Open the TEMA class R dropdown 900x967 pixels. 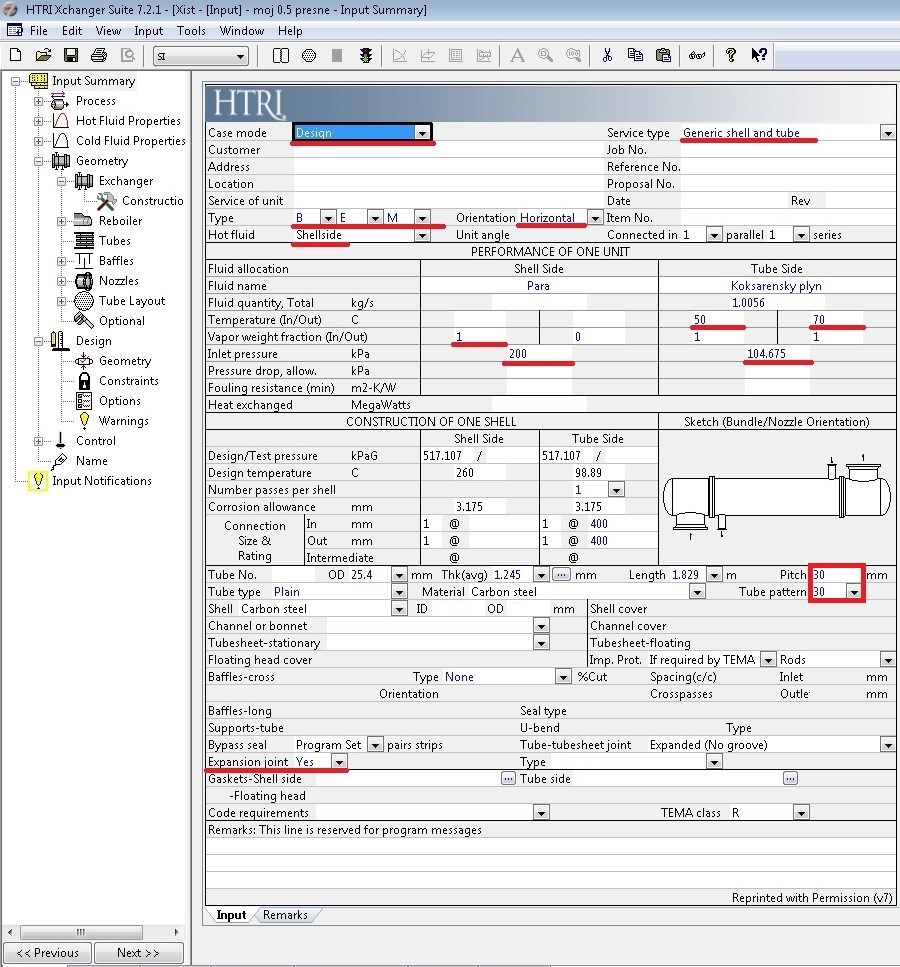click(x=801, y=813)
